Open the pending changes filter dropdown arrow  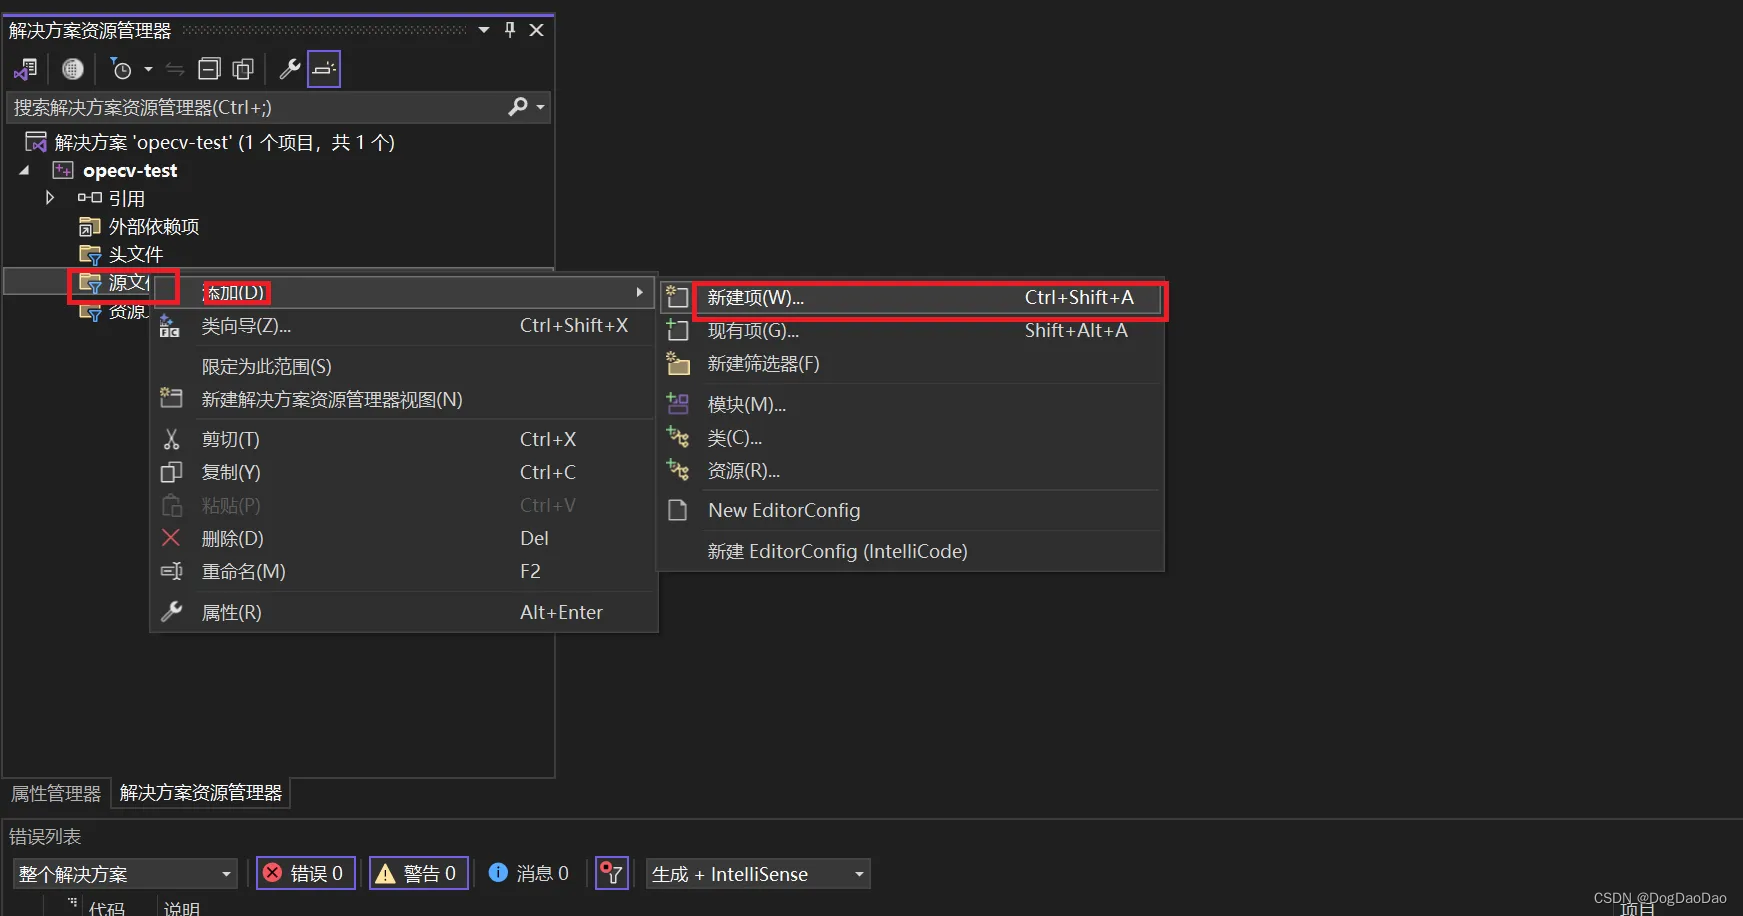pyautogui.click(x=148, y=69)
